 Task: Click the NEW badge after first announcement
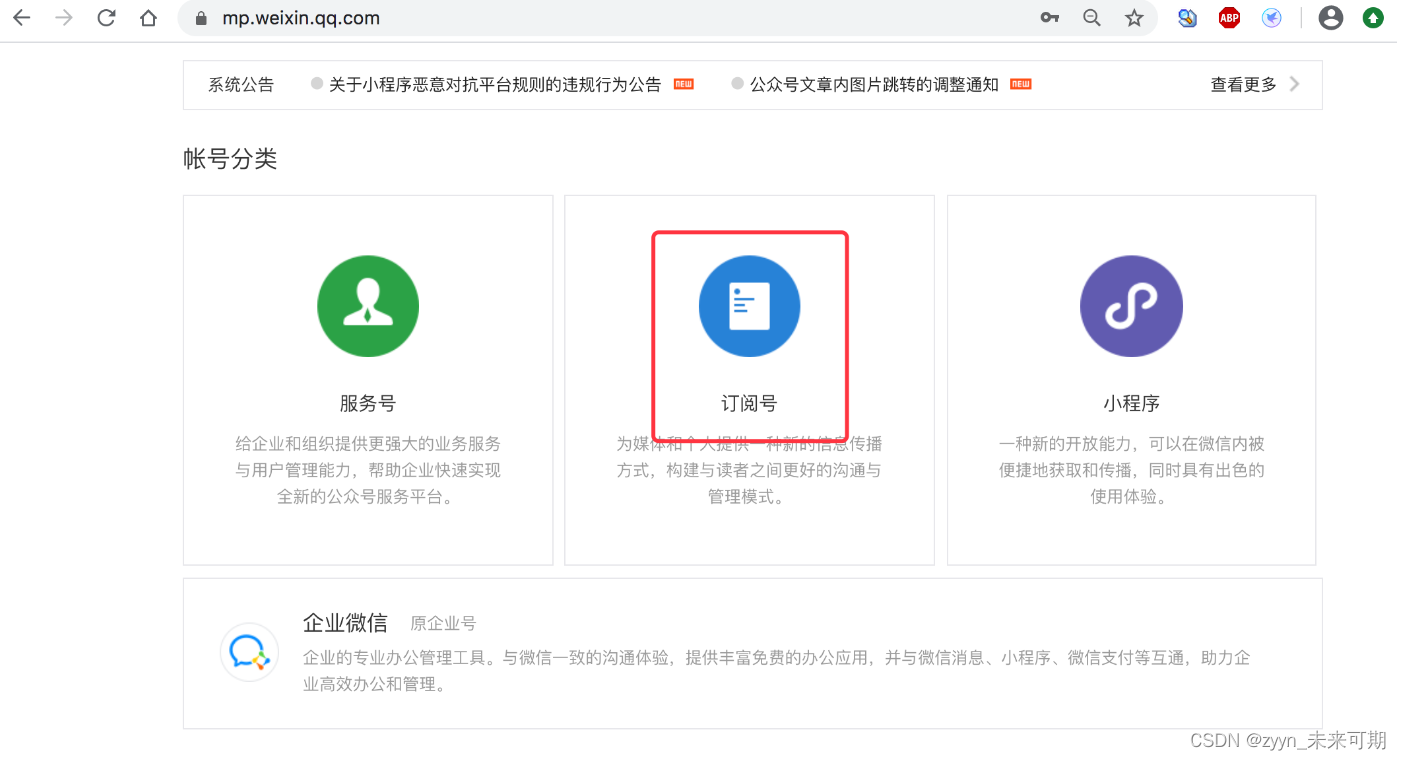pyautogui.click(x=683, y=84)
